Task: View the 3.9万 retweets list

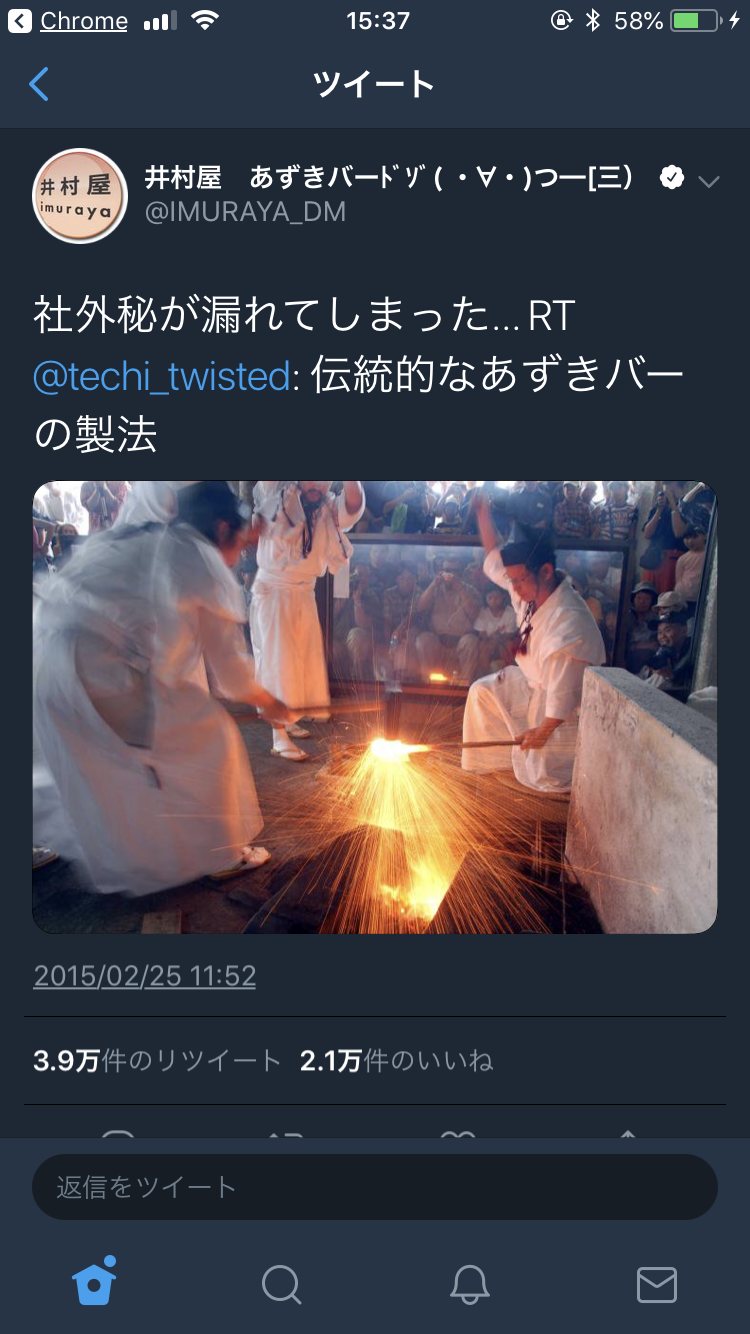Action: (157, 1061)
